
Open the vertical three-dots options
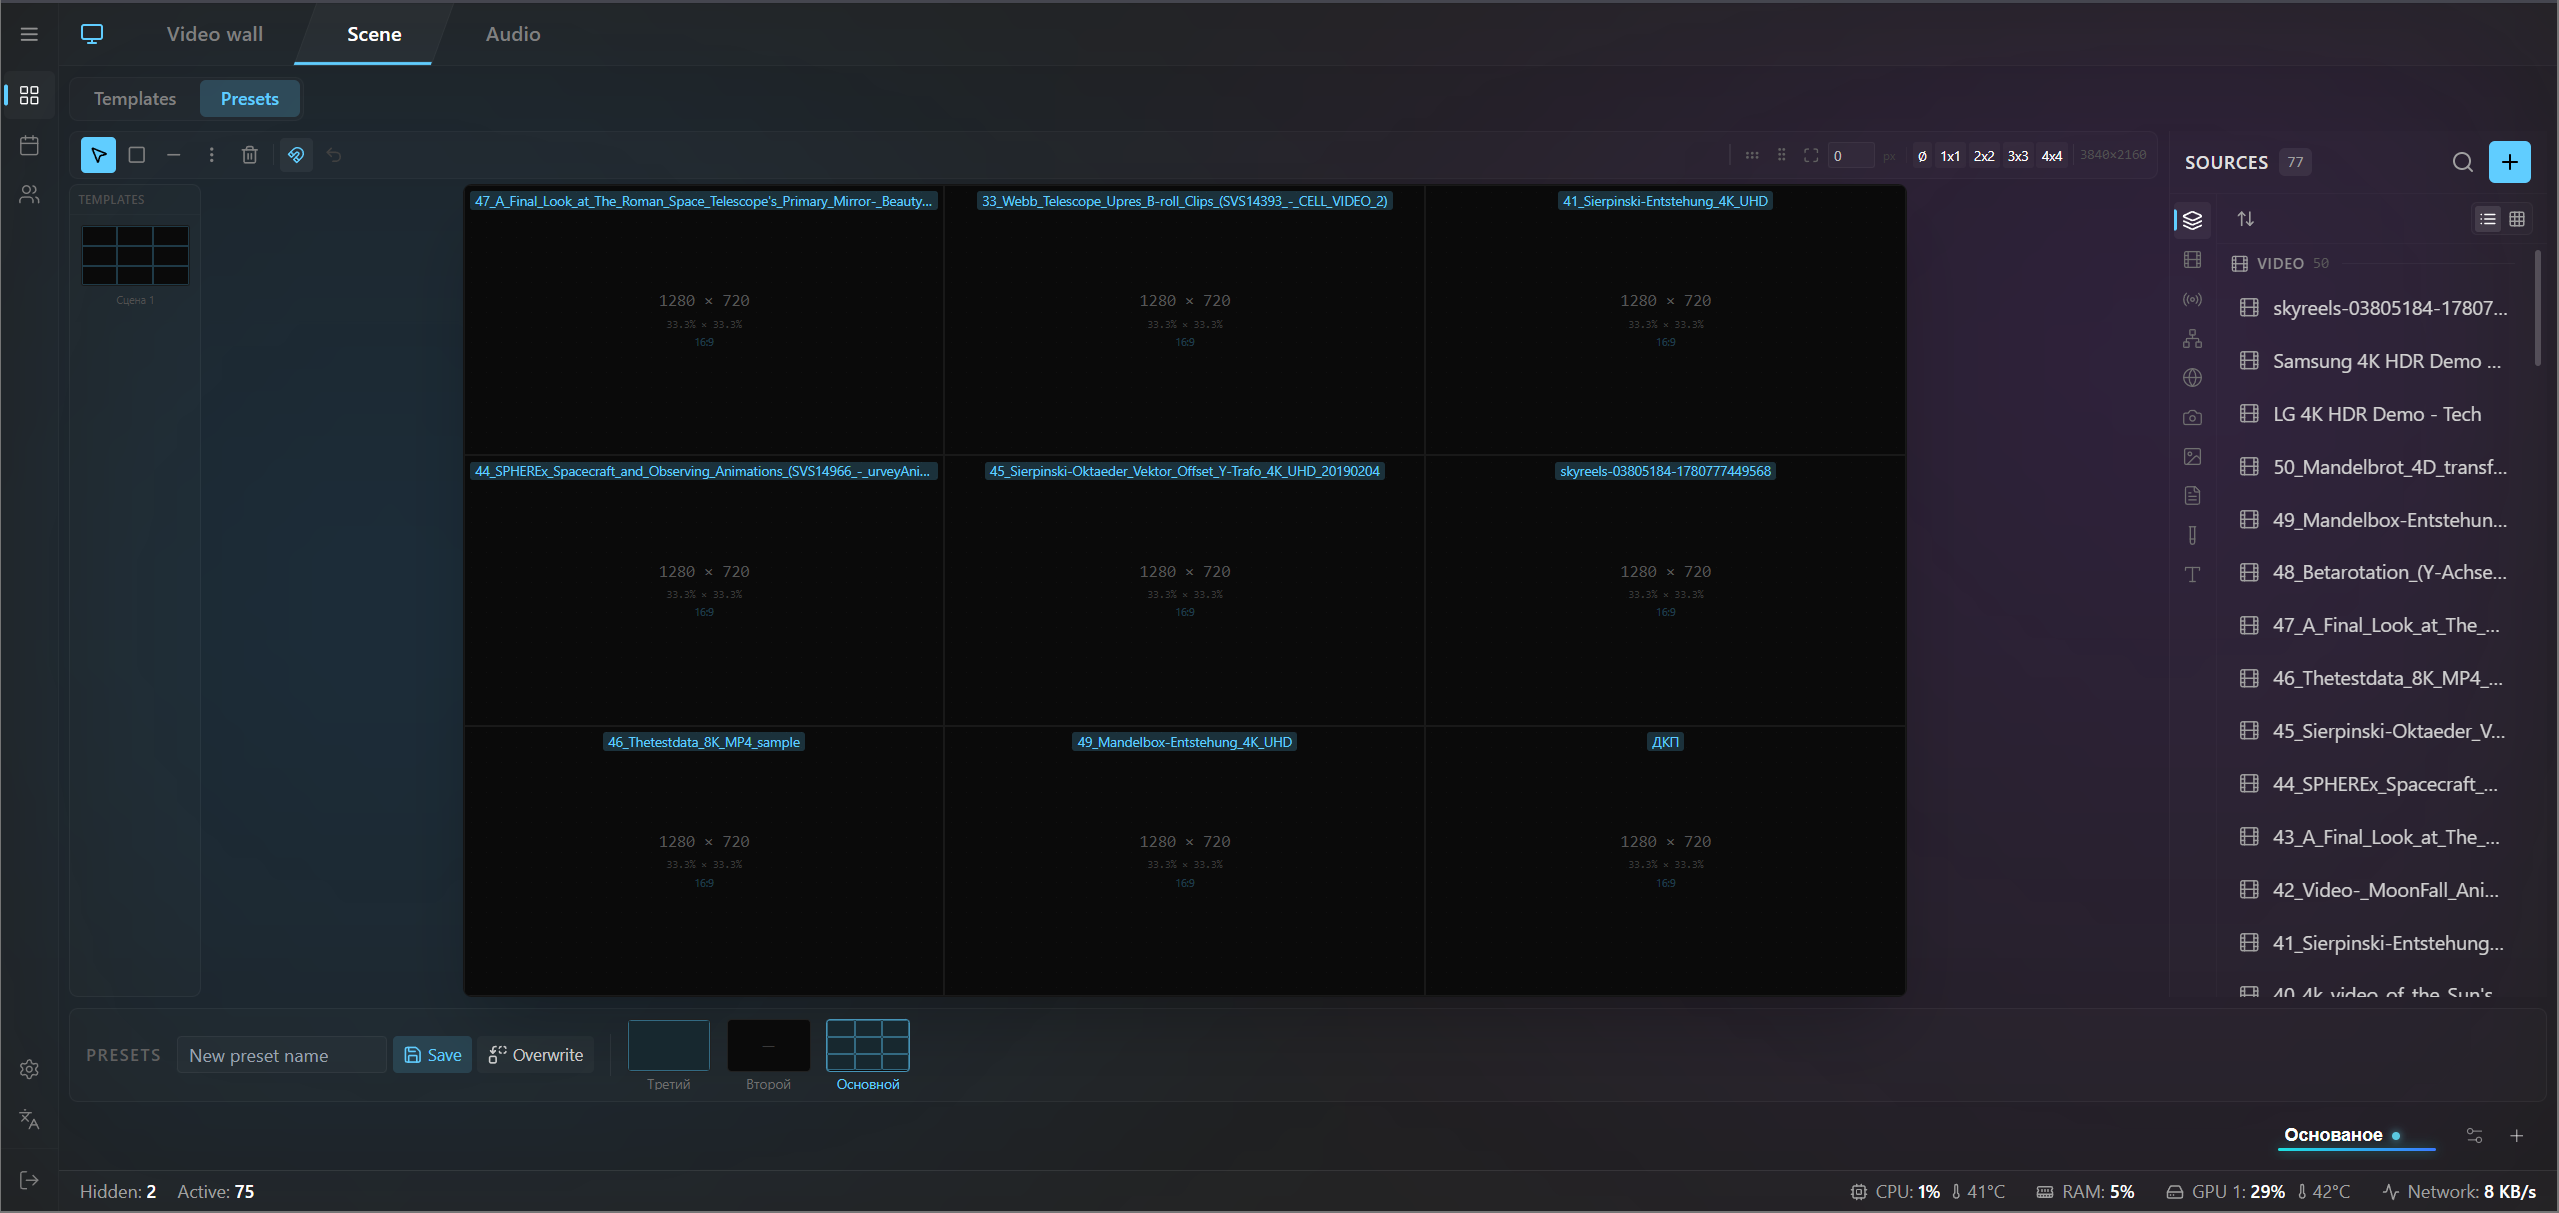[211, 155]
